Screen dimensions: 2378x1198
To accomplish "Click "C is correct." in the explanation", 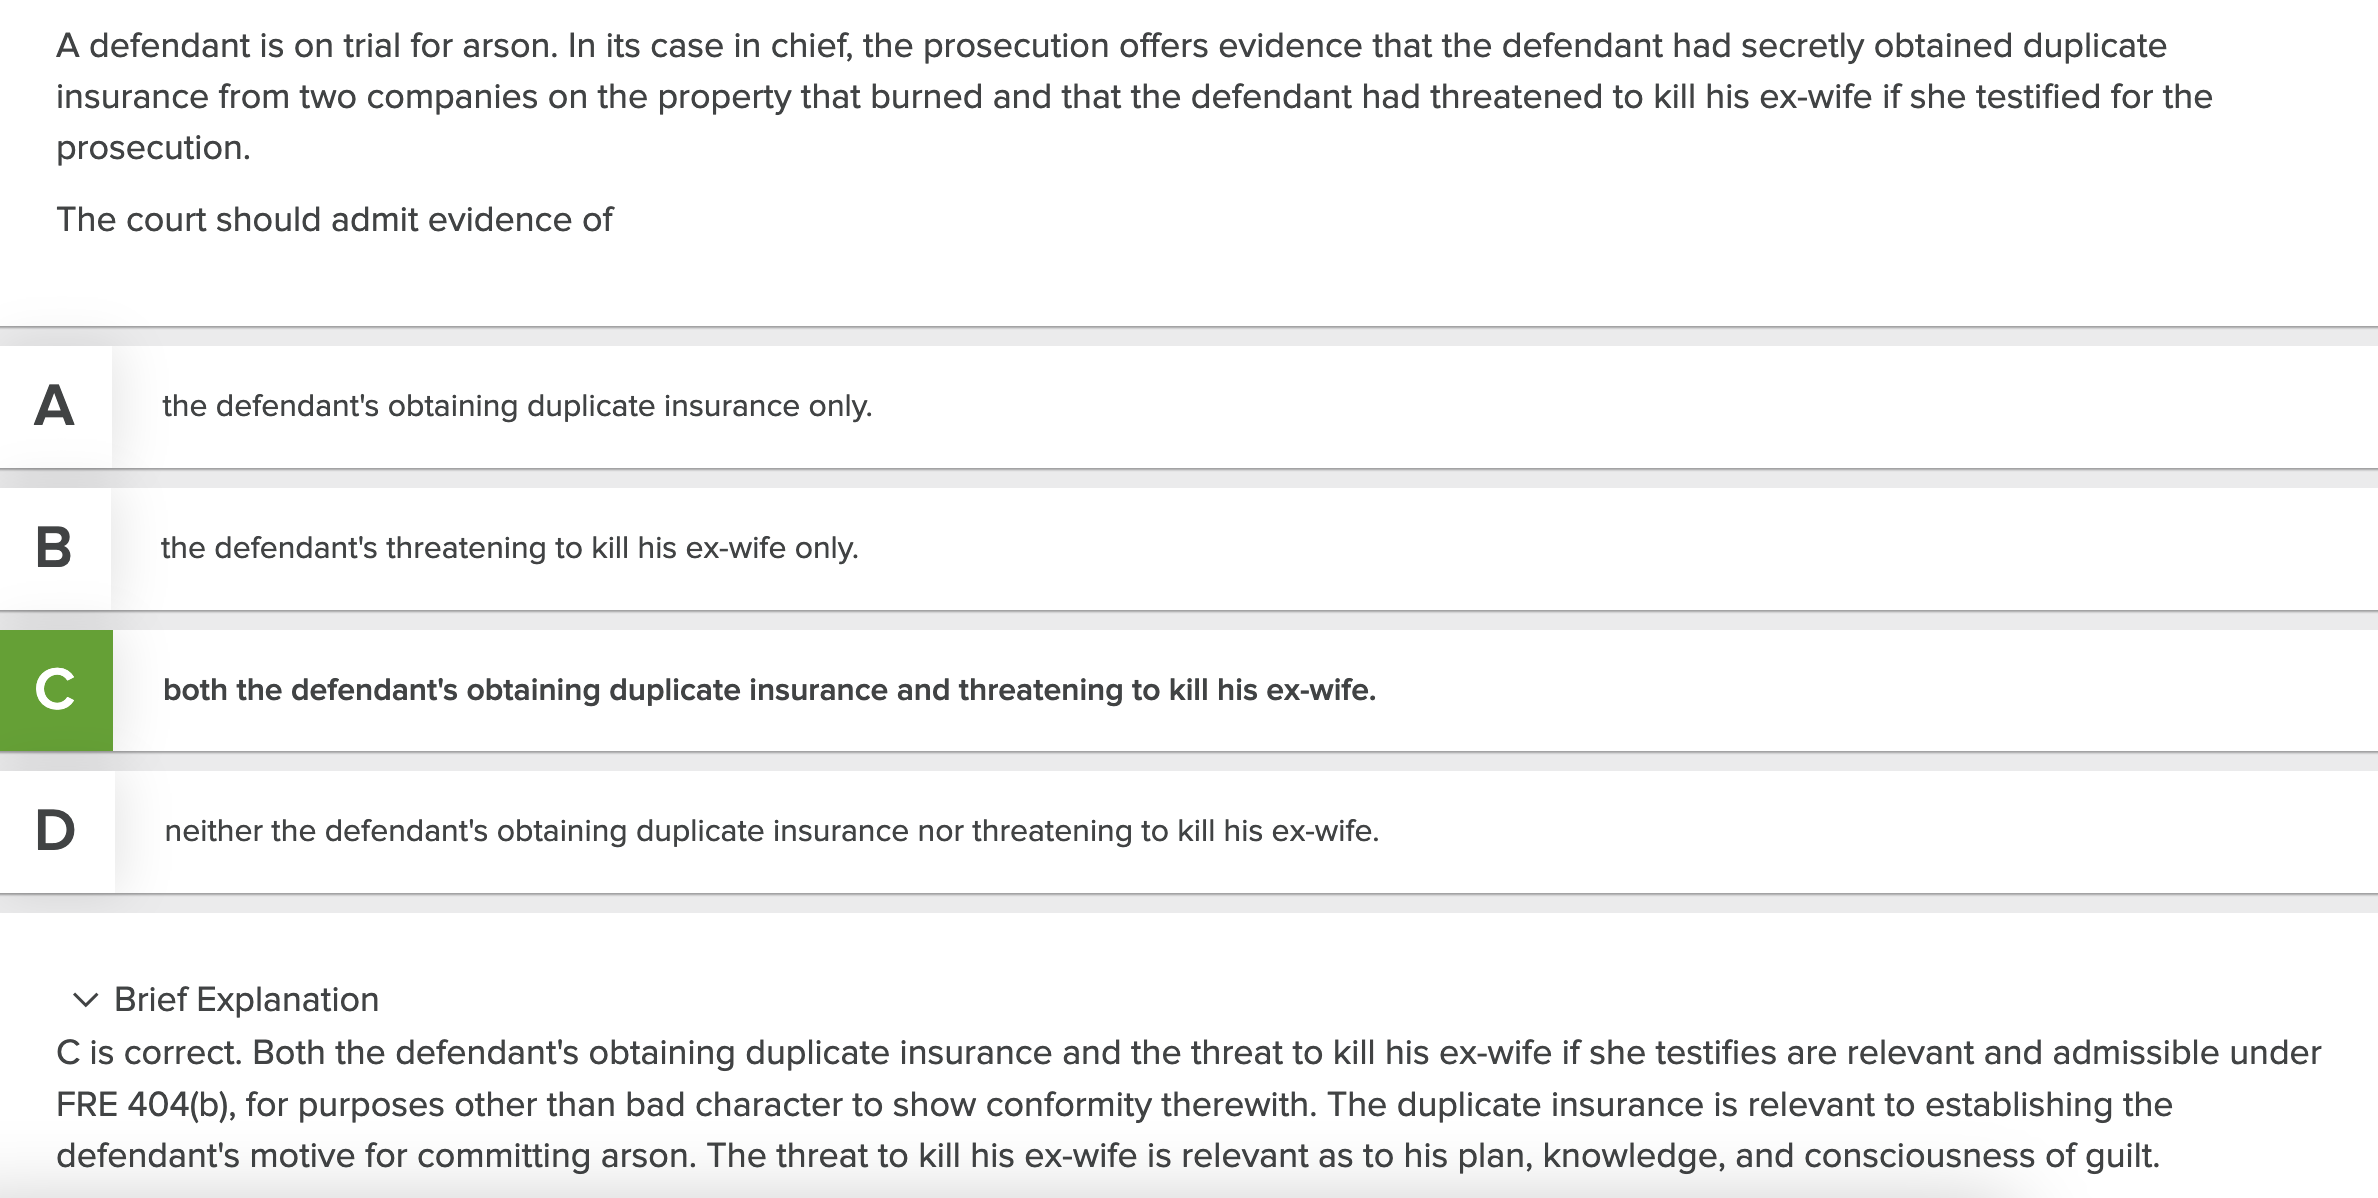I will [148, 1052].
